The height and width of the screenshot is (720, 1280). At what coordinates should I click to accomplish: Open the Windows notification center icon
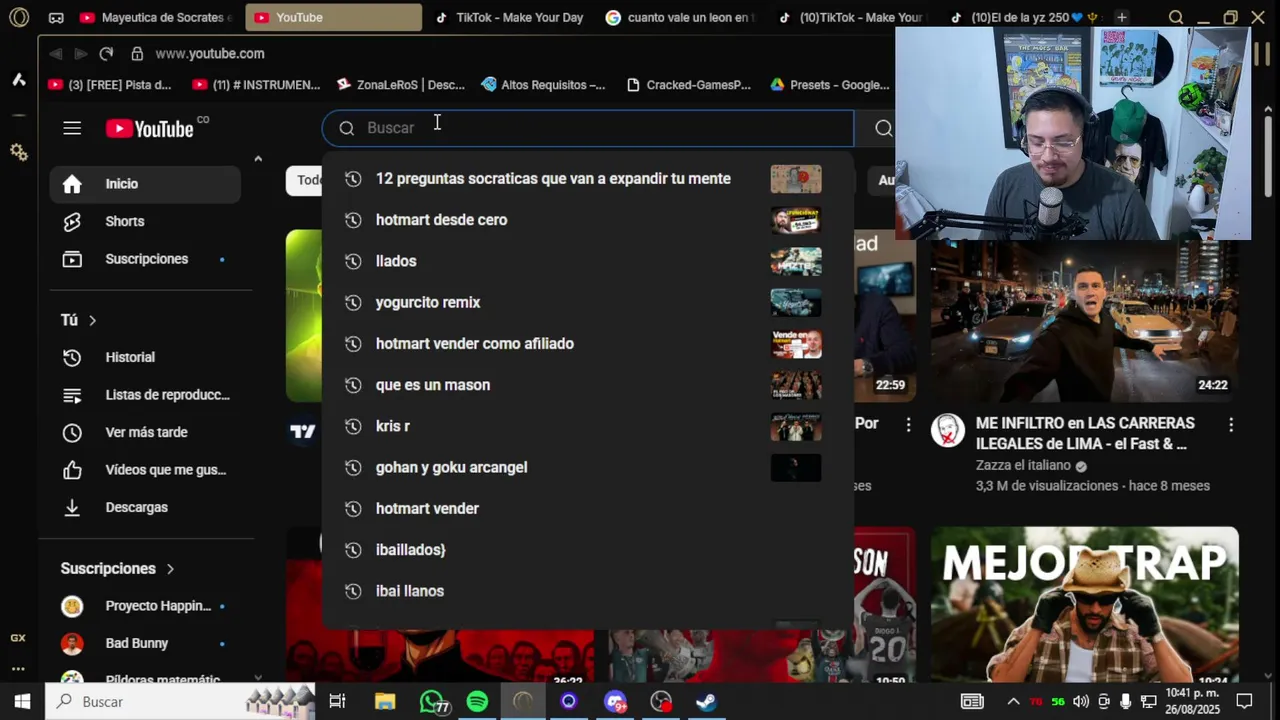1244,702
